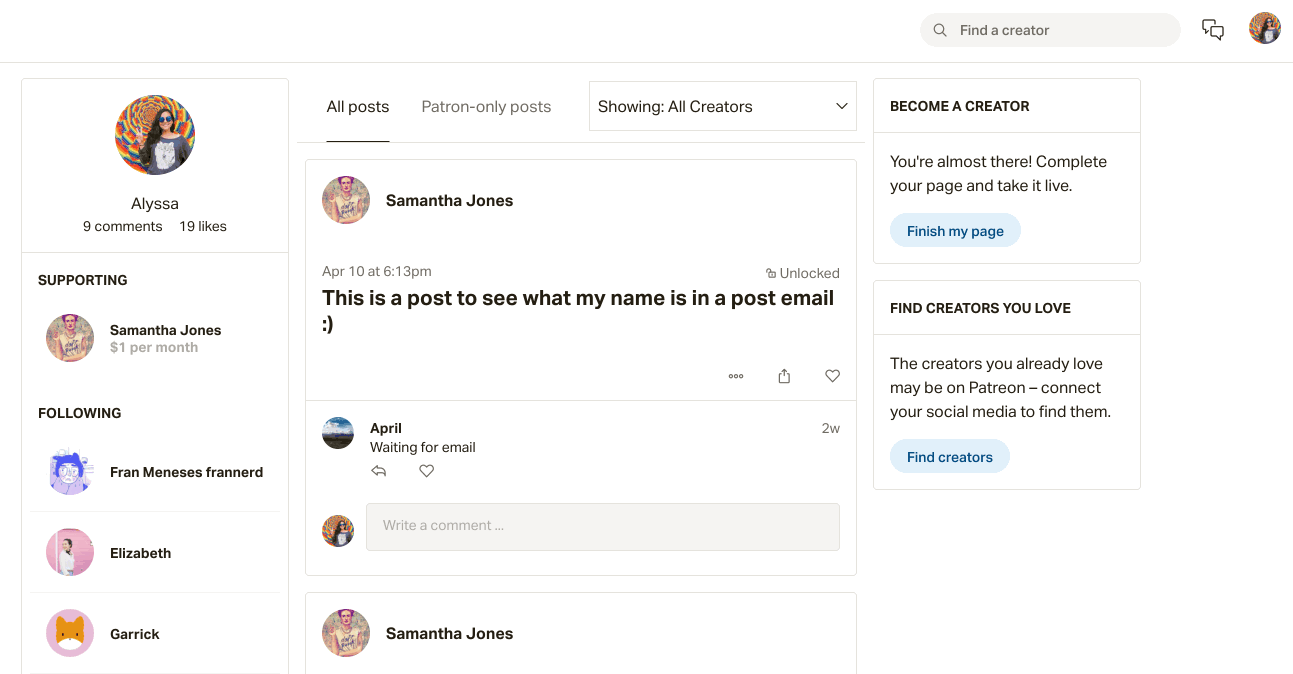Click the Apr 10 at 6:13pm timestamp
This screenshot has width=1293, height=674.
pos(377,271)
